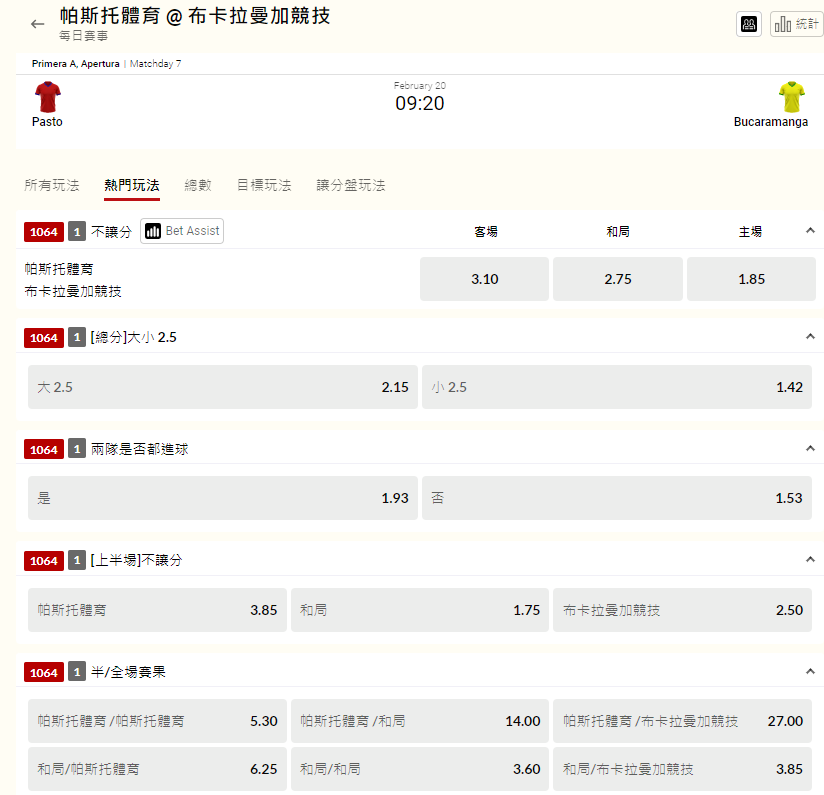Select 和局/帕斯托體育 at 6.25
This screenshot has width=824, height=795.
coord(157,769)
